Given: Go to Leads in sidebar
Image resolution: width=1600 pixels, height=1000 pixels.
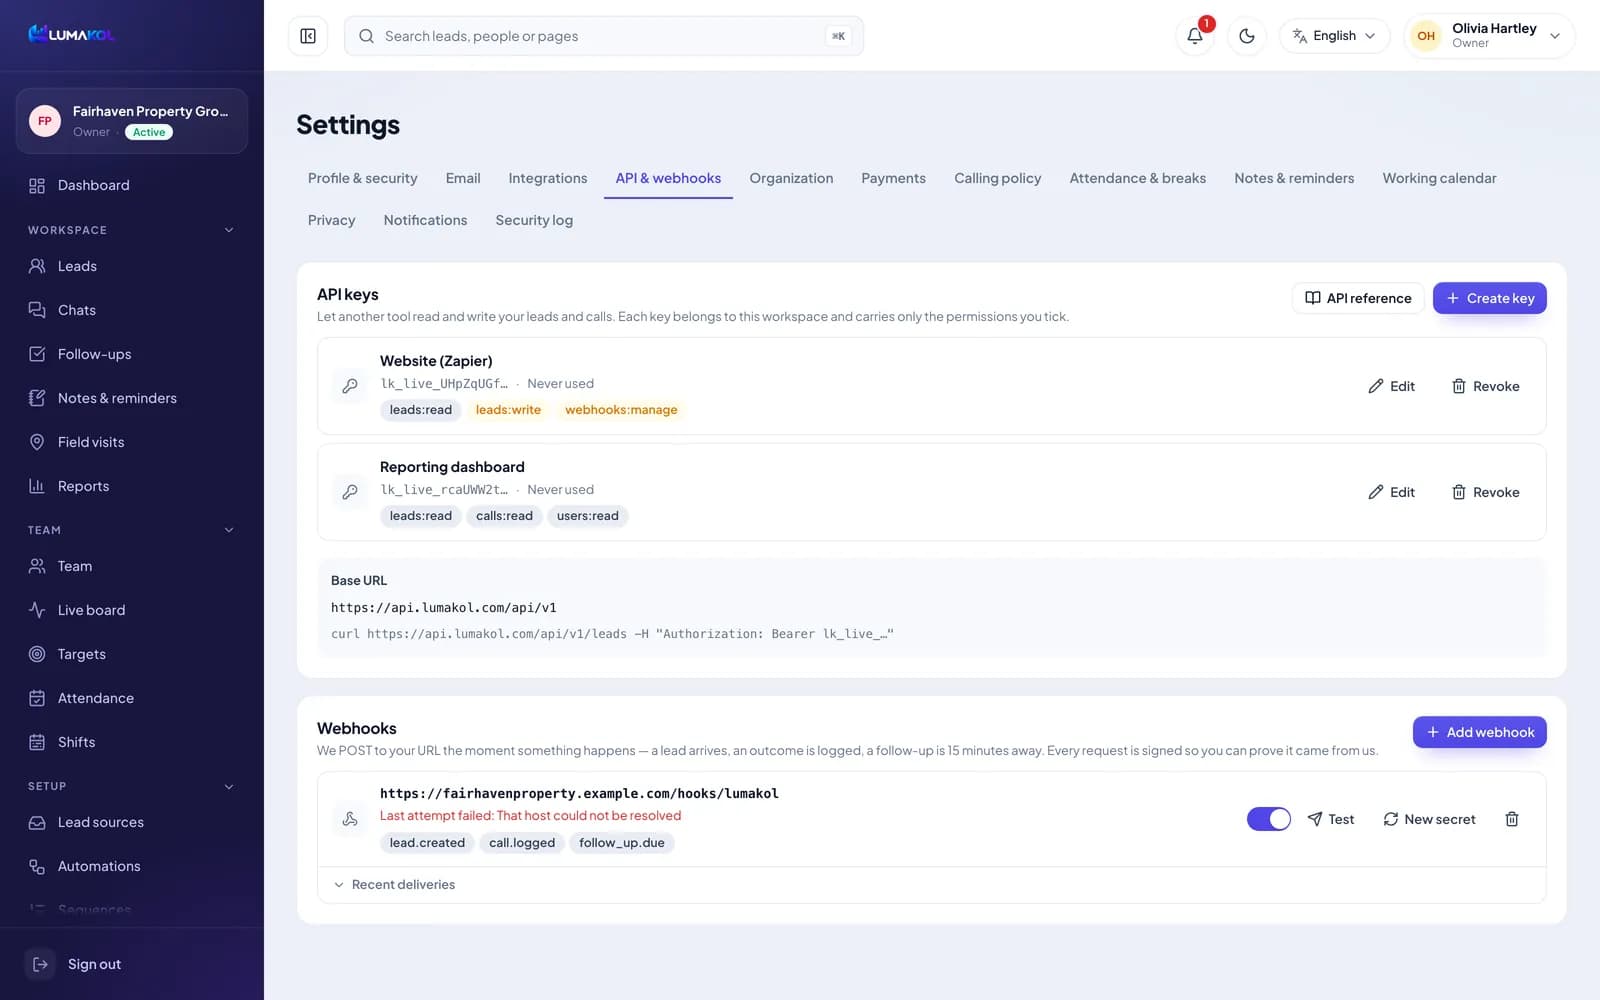Looking at the screenshot, I should tap(132, 266).
